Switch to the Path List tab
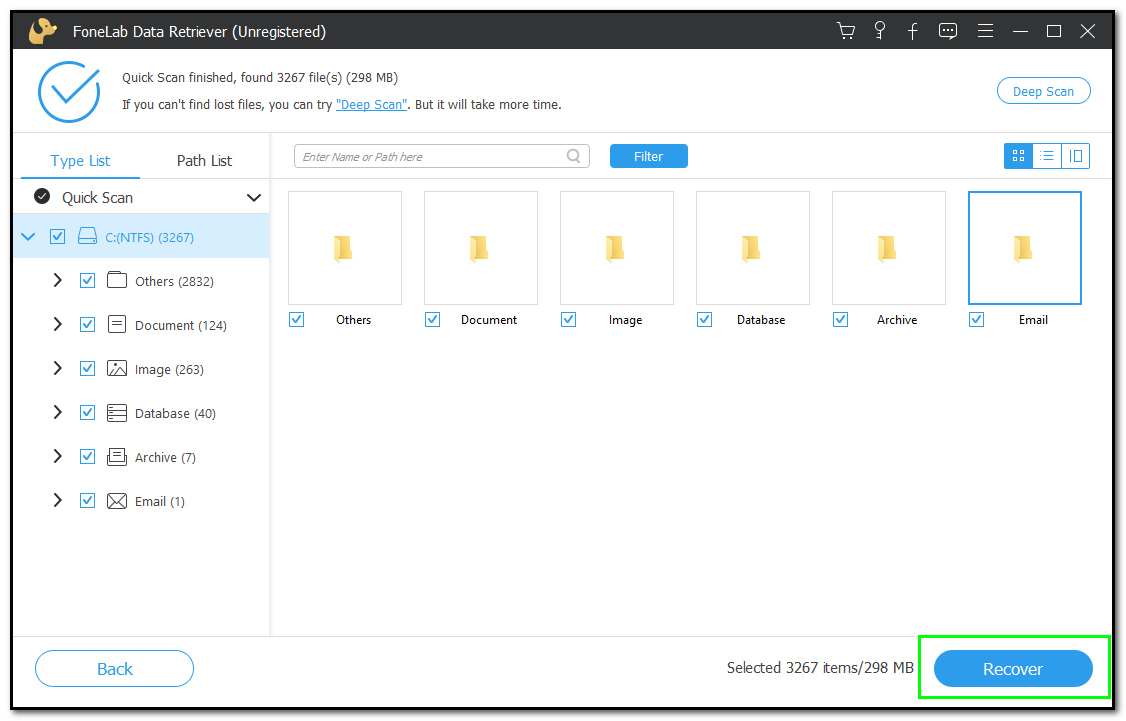The width and height of the screenshot is (1126, 721). (205, 160)
